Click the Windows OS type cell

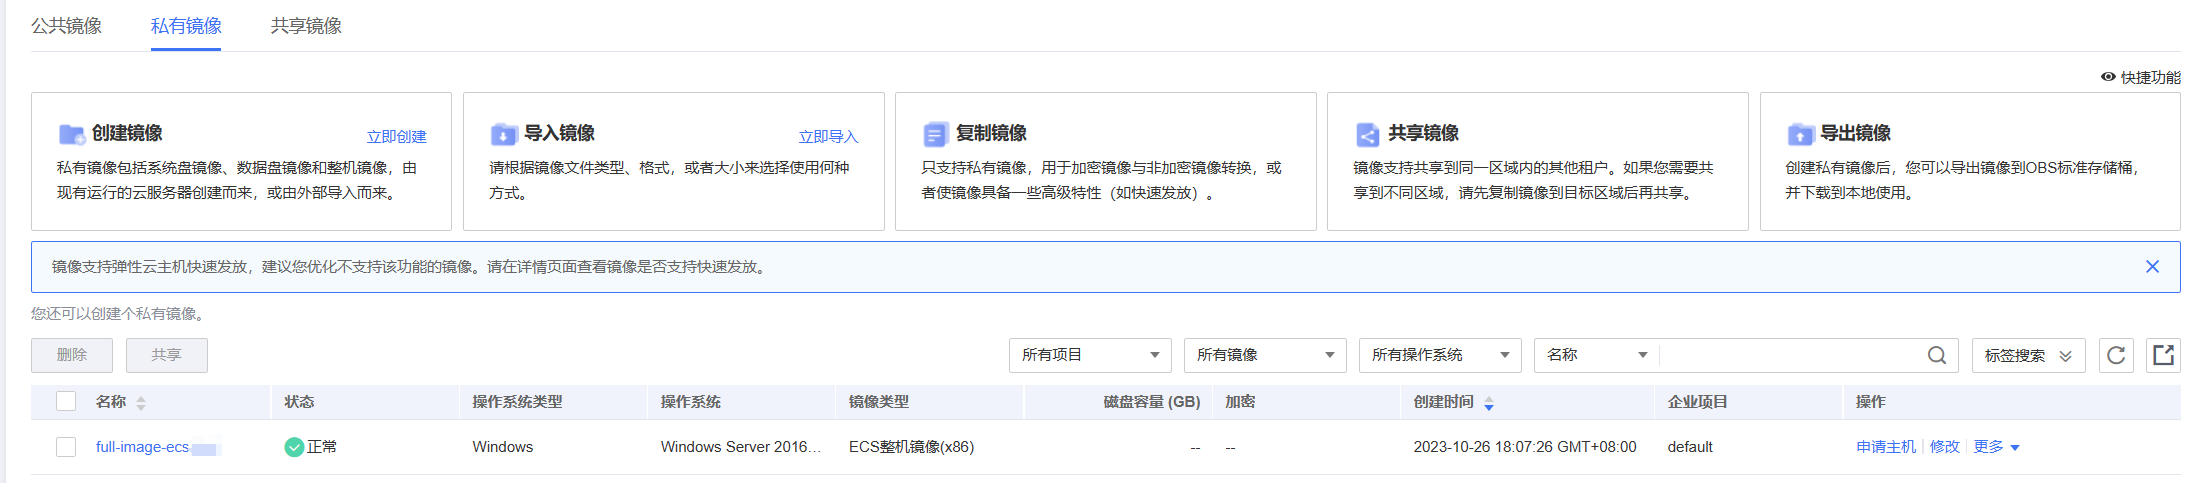(503, 447)
